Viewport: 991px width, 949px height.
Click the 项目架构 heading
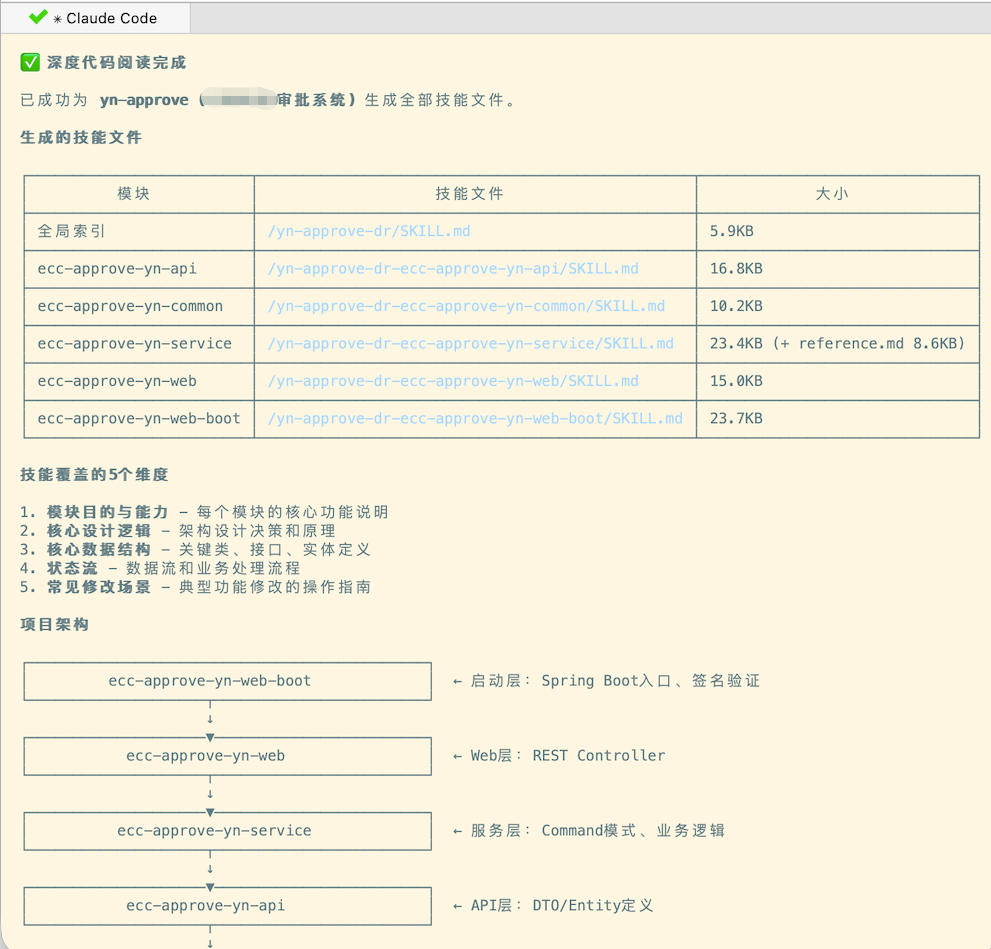(x=54, y=624)
